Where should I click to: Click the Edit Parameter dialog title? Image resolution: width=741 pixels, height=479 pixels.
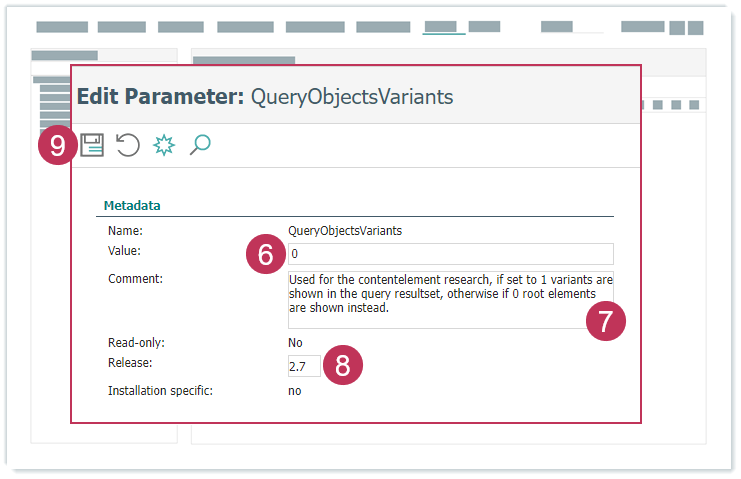click(265, 97)
